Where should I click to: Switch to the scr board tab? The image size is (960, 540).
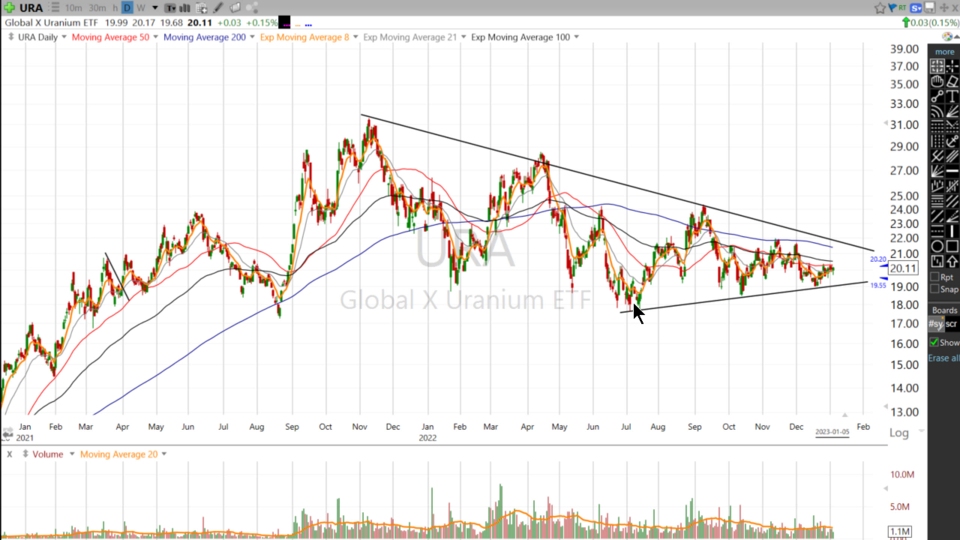tap(951, 324)
